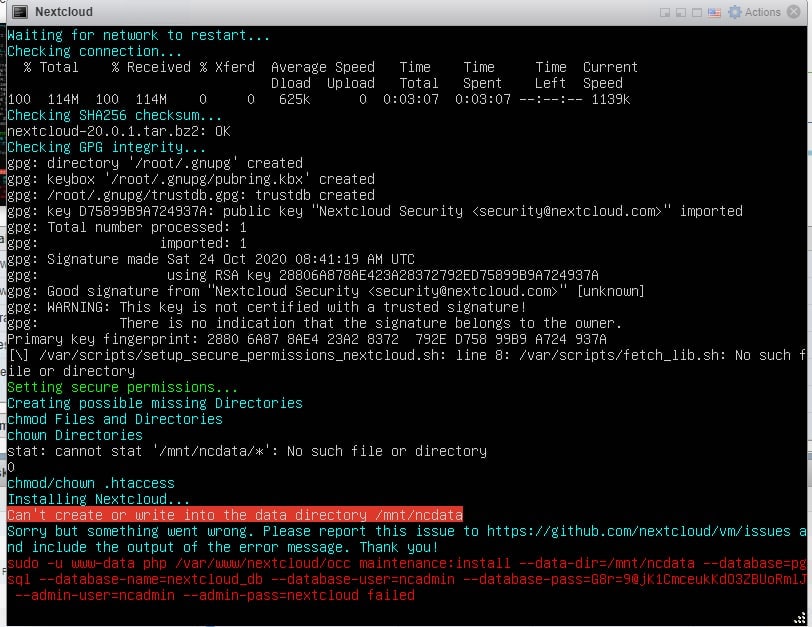
Task: Click the 'gpg: Total number processed: 1' line
Action: click(x=127, y=227)
